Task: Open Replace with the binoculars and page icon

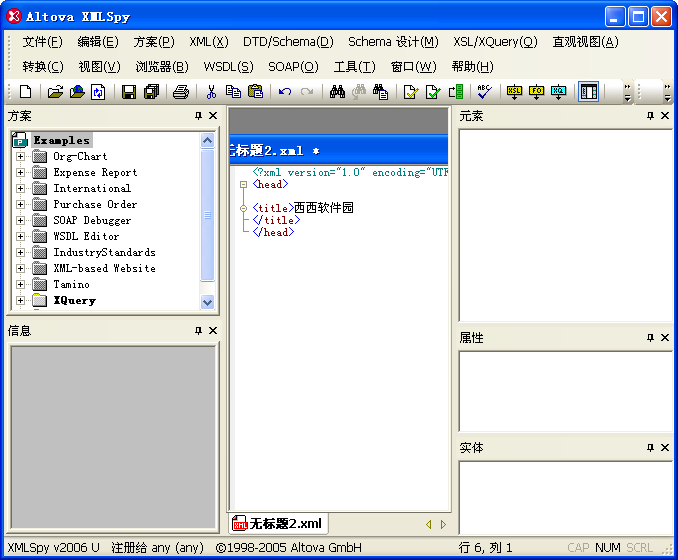Action: pyautogui.click(x=381, y=92)
